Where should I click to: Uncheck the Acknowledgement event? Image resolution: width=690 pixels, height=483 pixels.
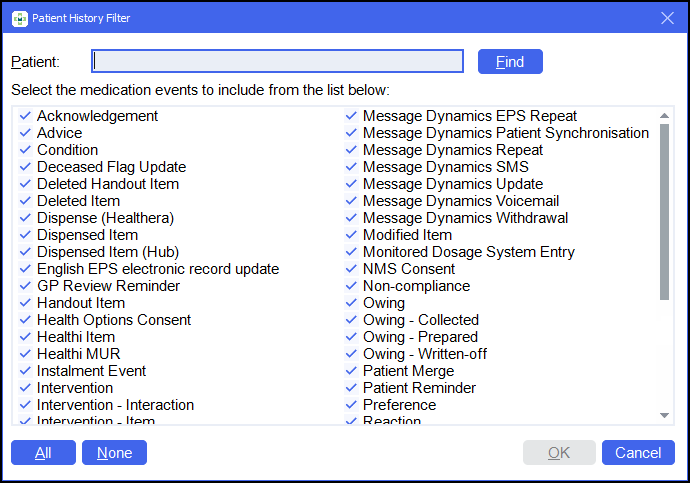pyautogui.click(x=25, y=116)
